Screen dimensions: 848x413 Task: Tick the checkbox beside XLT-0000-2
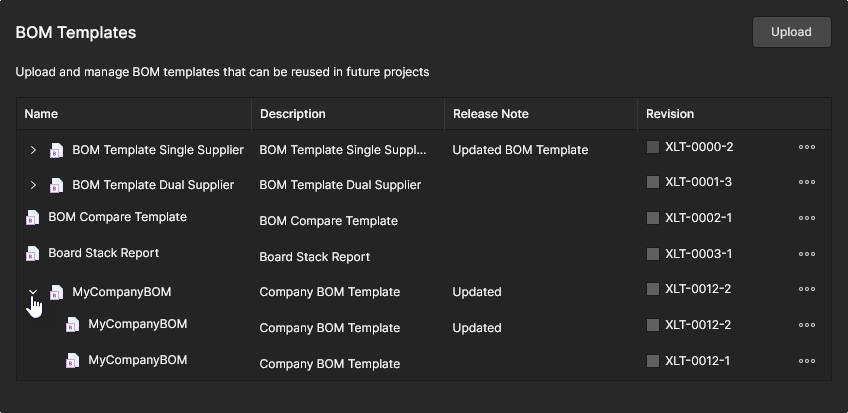(x=653, y=147)
